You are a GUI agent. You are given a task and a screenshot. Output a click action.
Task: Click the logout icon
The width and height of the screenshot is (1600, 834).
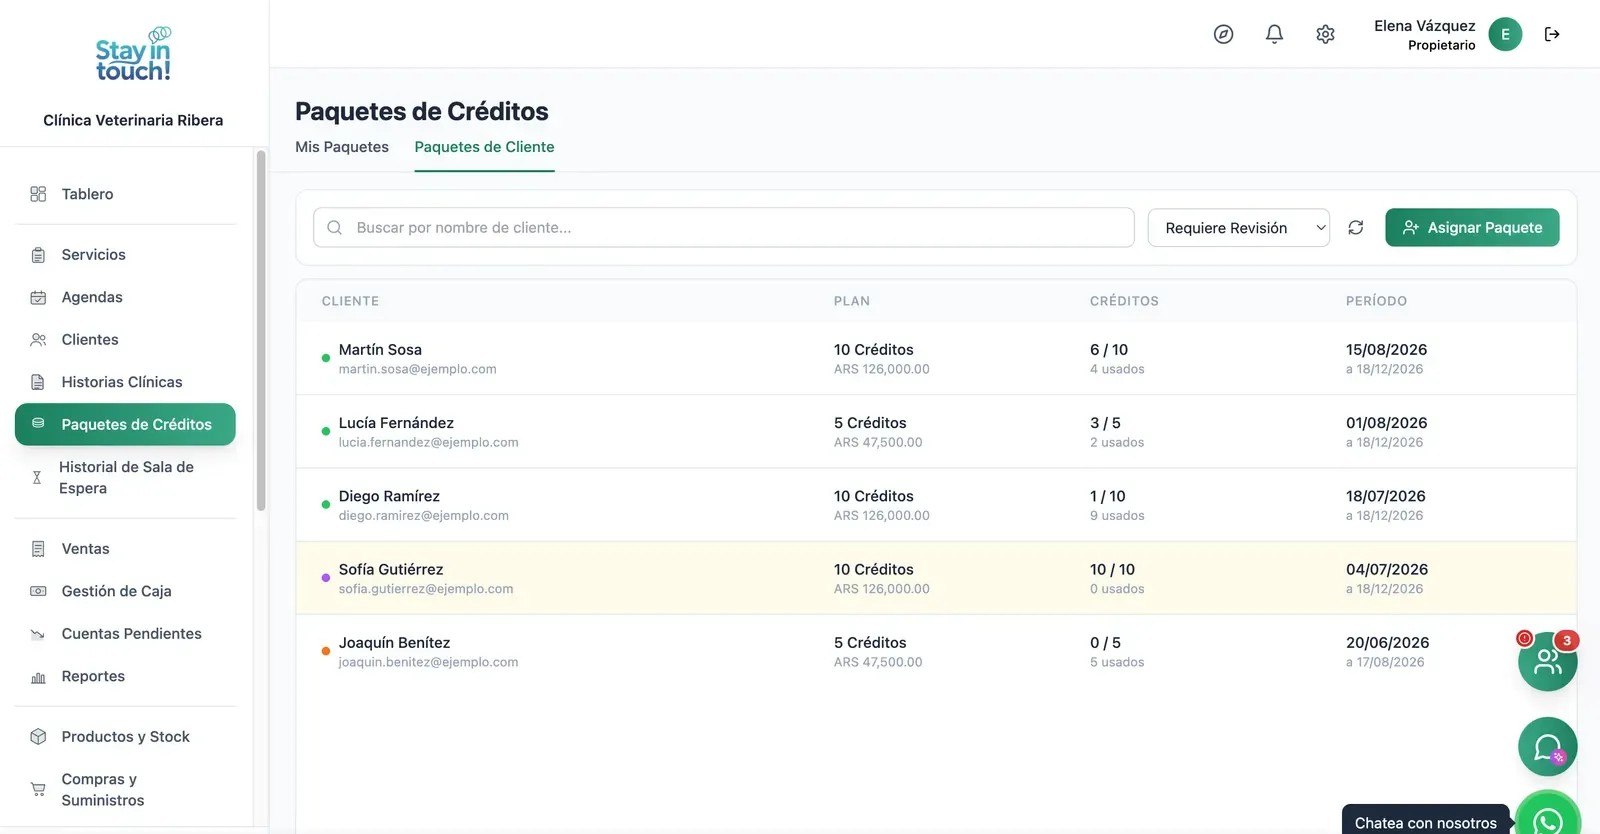[x=1552, y=34]
